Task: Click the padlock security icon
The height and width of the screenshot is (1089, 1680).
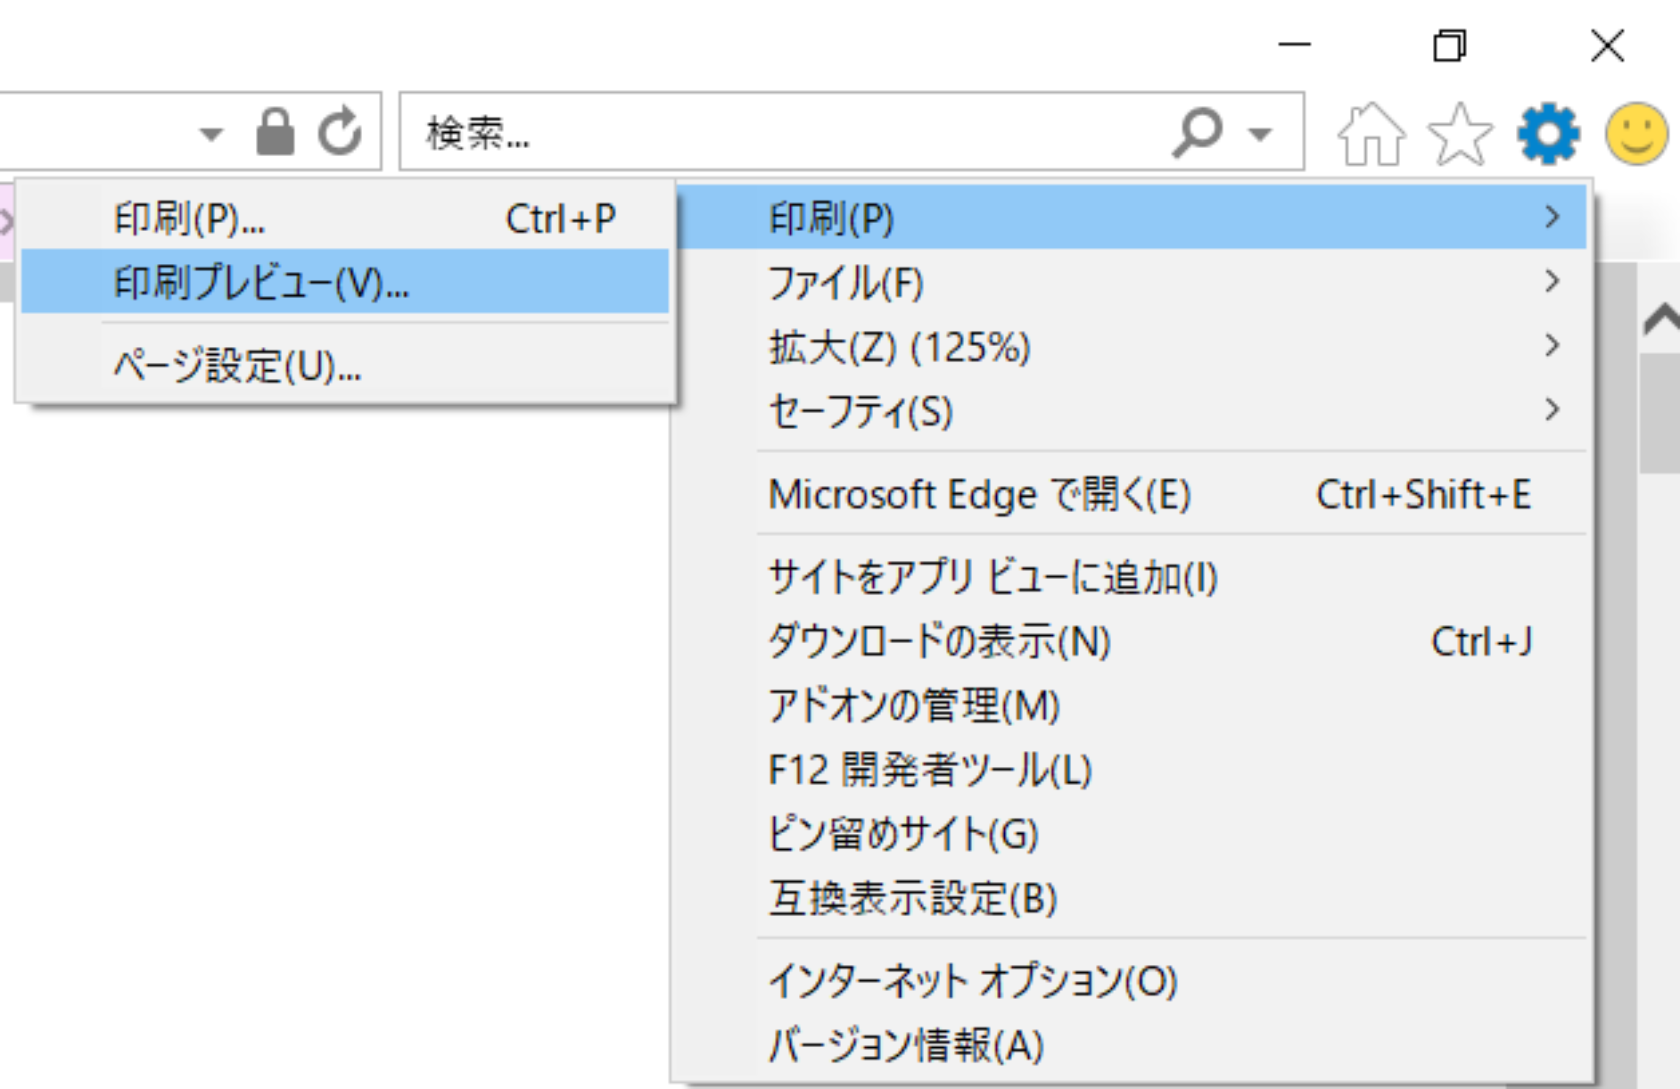Action: (x=275, y=132)
